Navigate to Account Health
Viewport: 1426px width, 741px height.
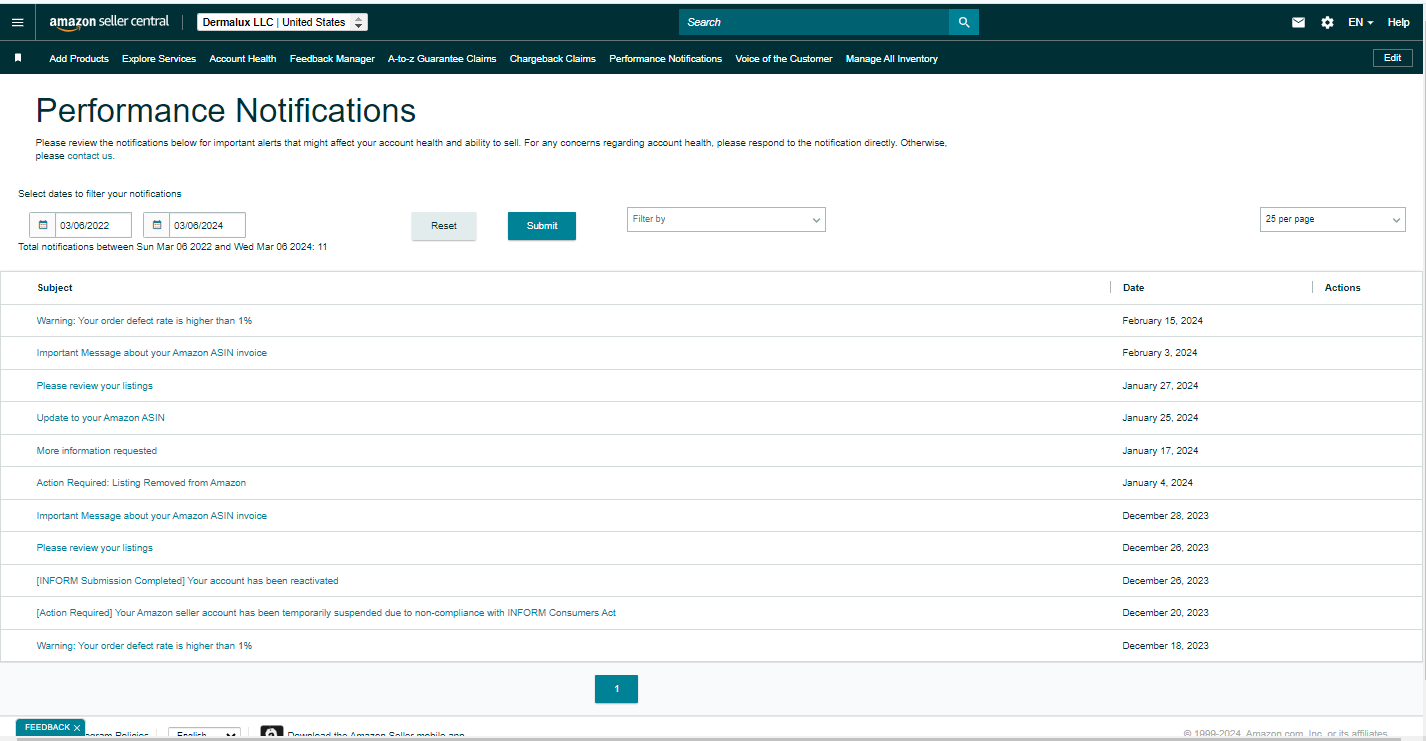[x=243, y=59]
